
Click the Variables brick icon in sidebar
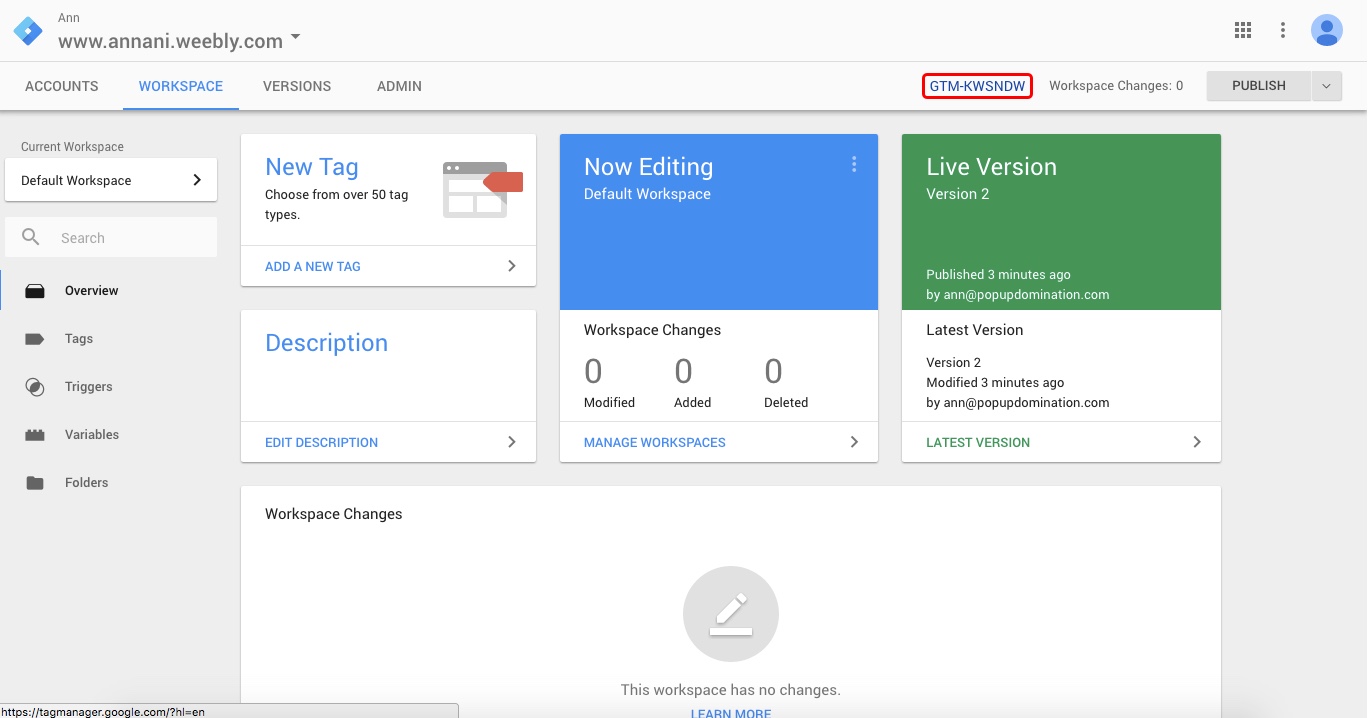(35, 435)
